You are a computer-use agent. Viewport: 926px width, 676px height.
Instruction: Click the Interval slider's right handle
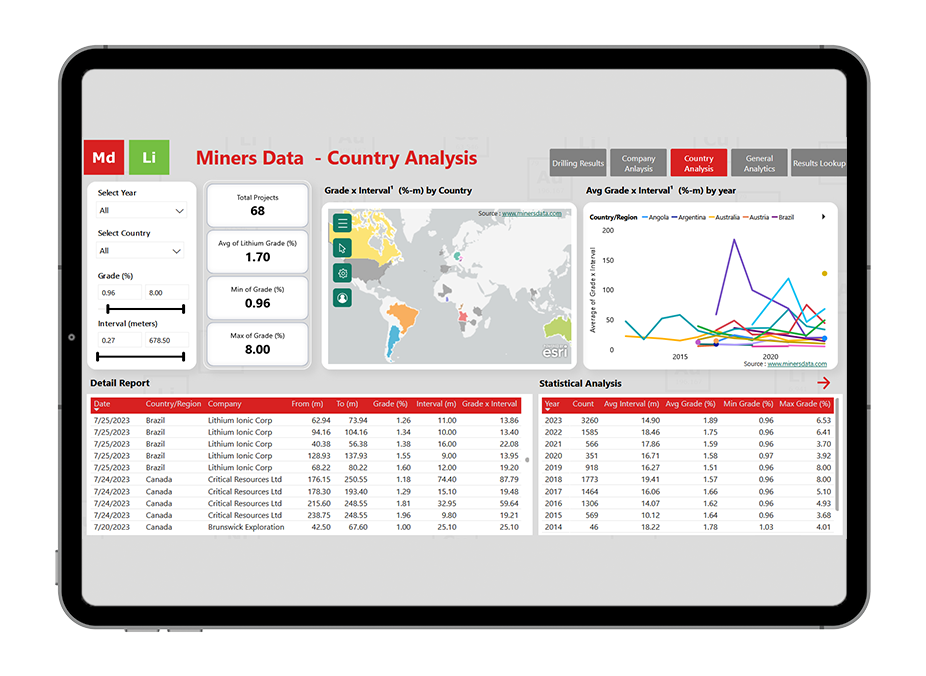tap(184, 357)
